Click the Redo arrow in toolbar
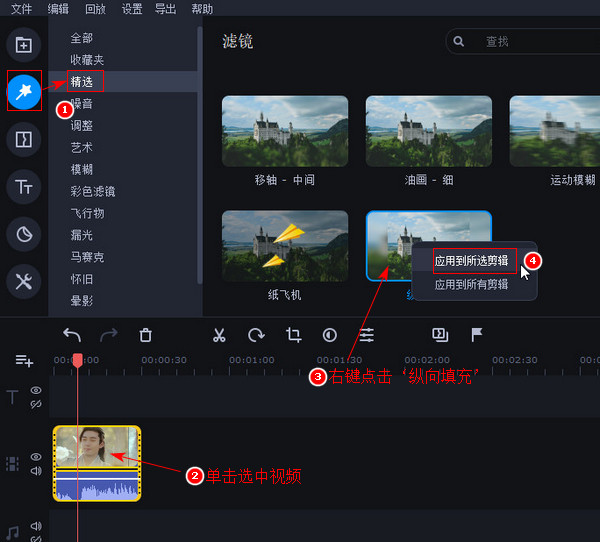Viewport: 600px width, 542px height. point(109,335)
